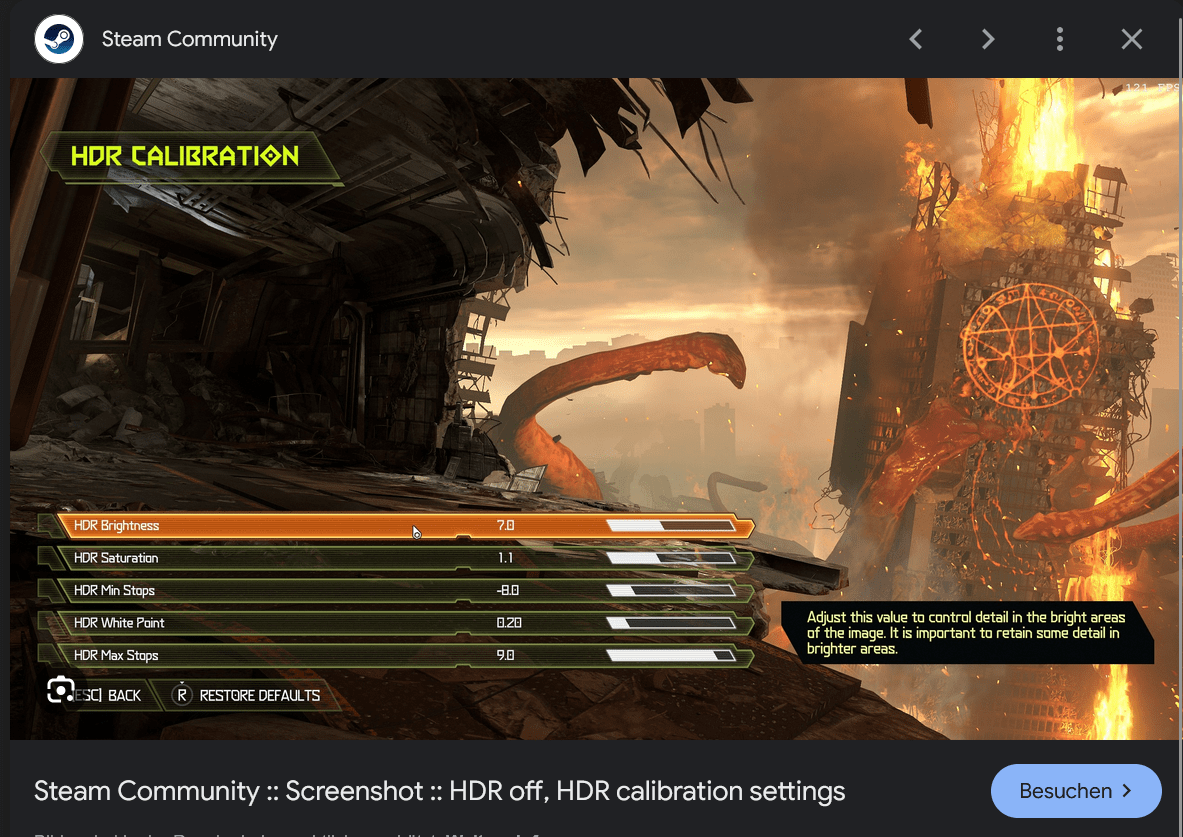The height and width of the screenshot is (837, 1183).
Task: Click the DOOM screenshot image preview
Action: [x=594, y=408]
